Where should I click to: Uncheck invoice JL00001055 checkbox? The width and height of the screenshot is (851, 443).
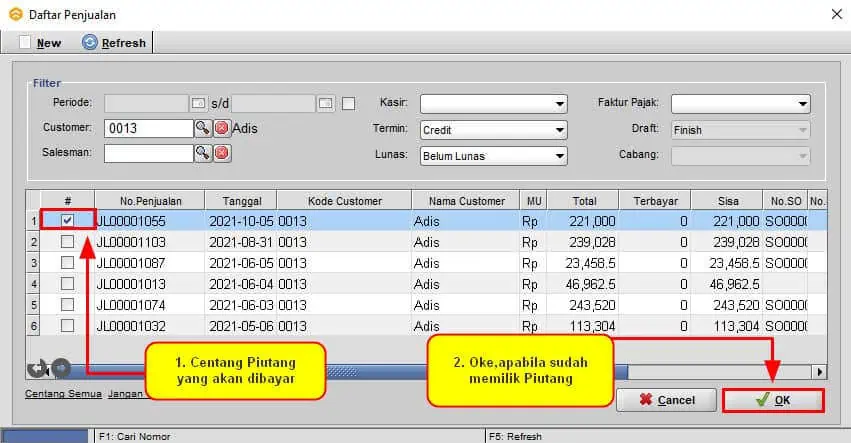pos(67,220)
